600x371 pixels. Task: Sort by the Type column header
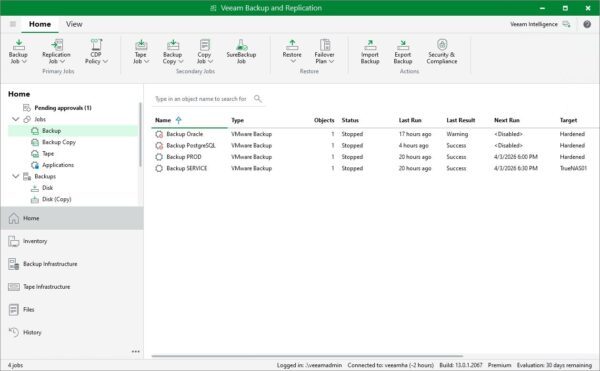click(x=237, y=120)
